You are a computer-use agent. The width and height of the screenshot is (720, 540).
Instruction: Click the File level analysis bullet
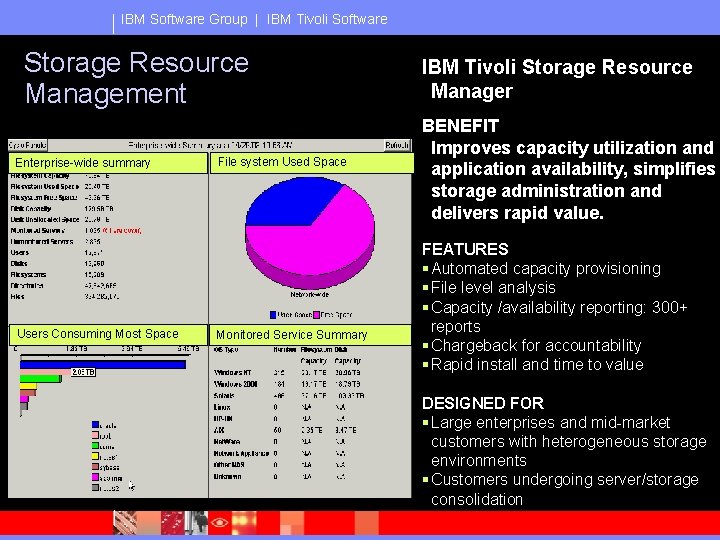pyautogui.click(x=489, y=288)
